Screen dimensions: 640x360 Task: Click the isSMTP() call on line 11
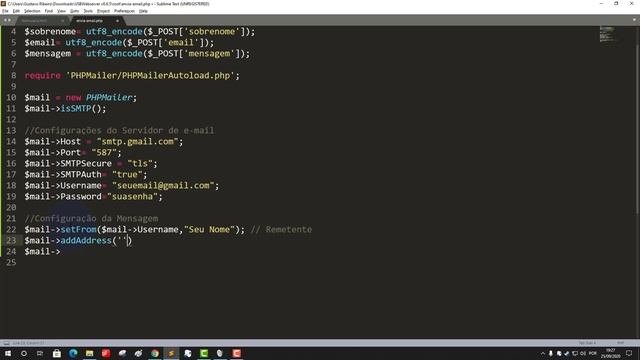(83, 109)
